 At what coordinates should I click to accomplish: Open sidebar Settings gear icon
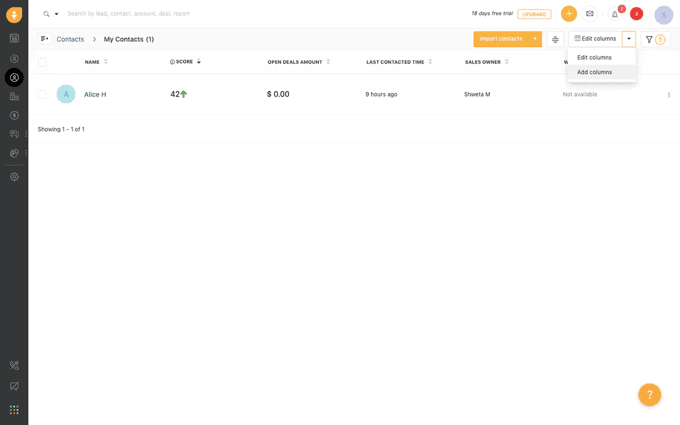coord(14,177)
